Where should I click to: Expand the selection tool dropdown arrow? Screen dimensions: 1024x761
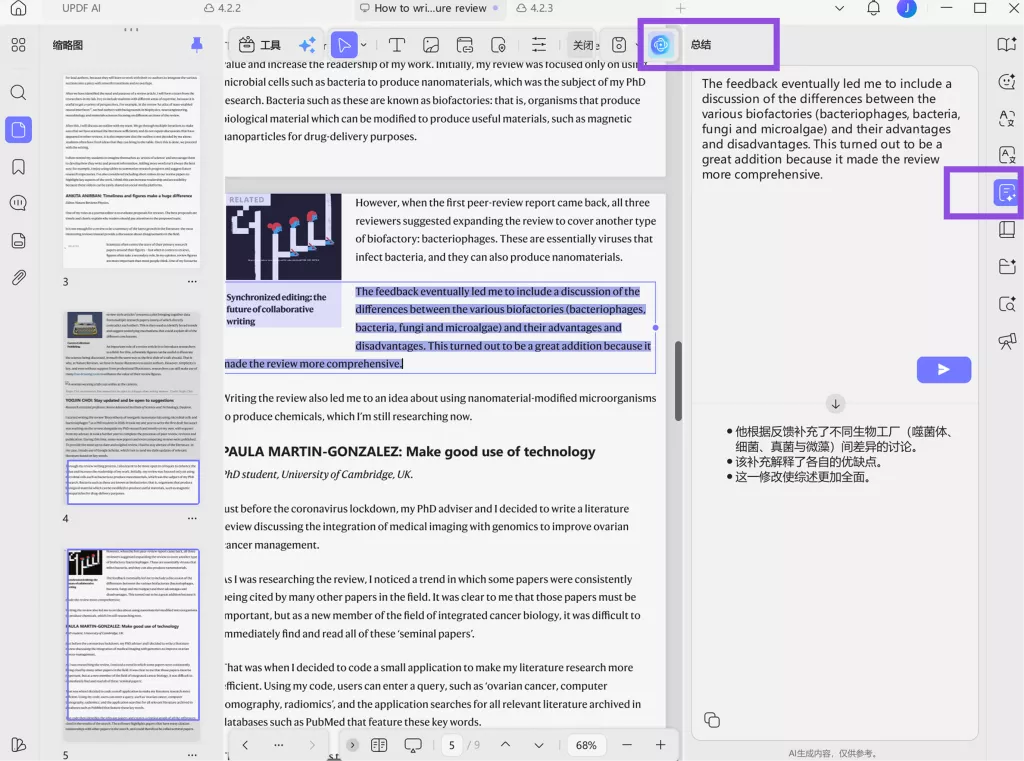coord(364,44)
